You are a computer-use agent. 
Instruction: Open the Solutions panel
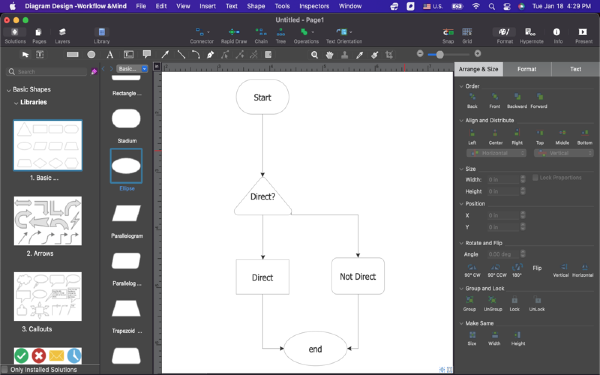click(x=15, y=36)
